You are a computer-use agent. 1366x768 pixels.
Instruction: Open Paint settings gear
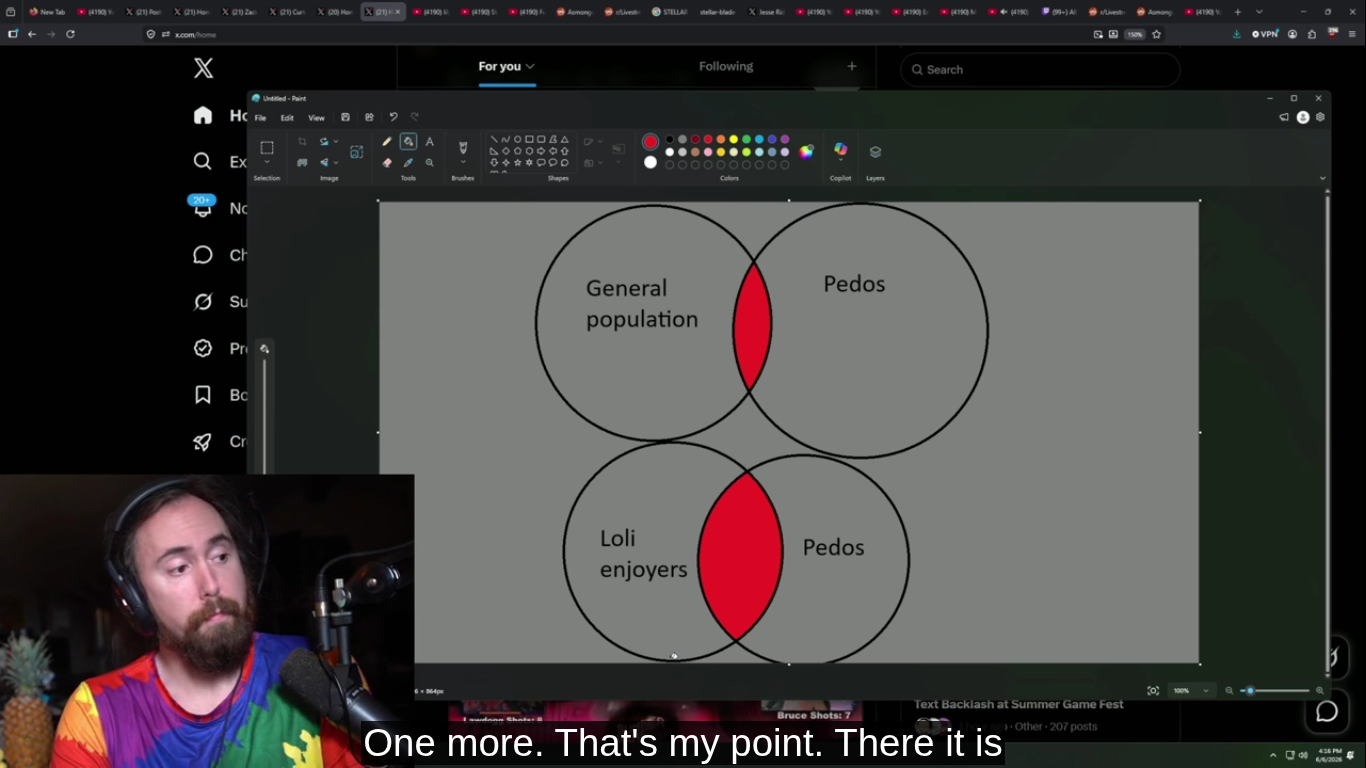(x=1320, y=117)
